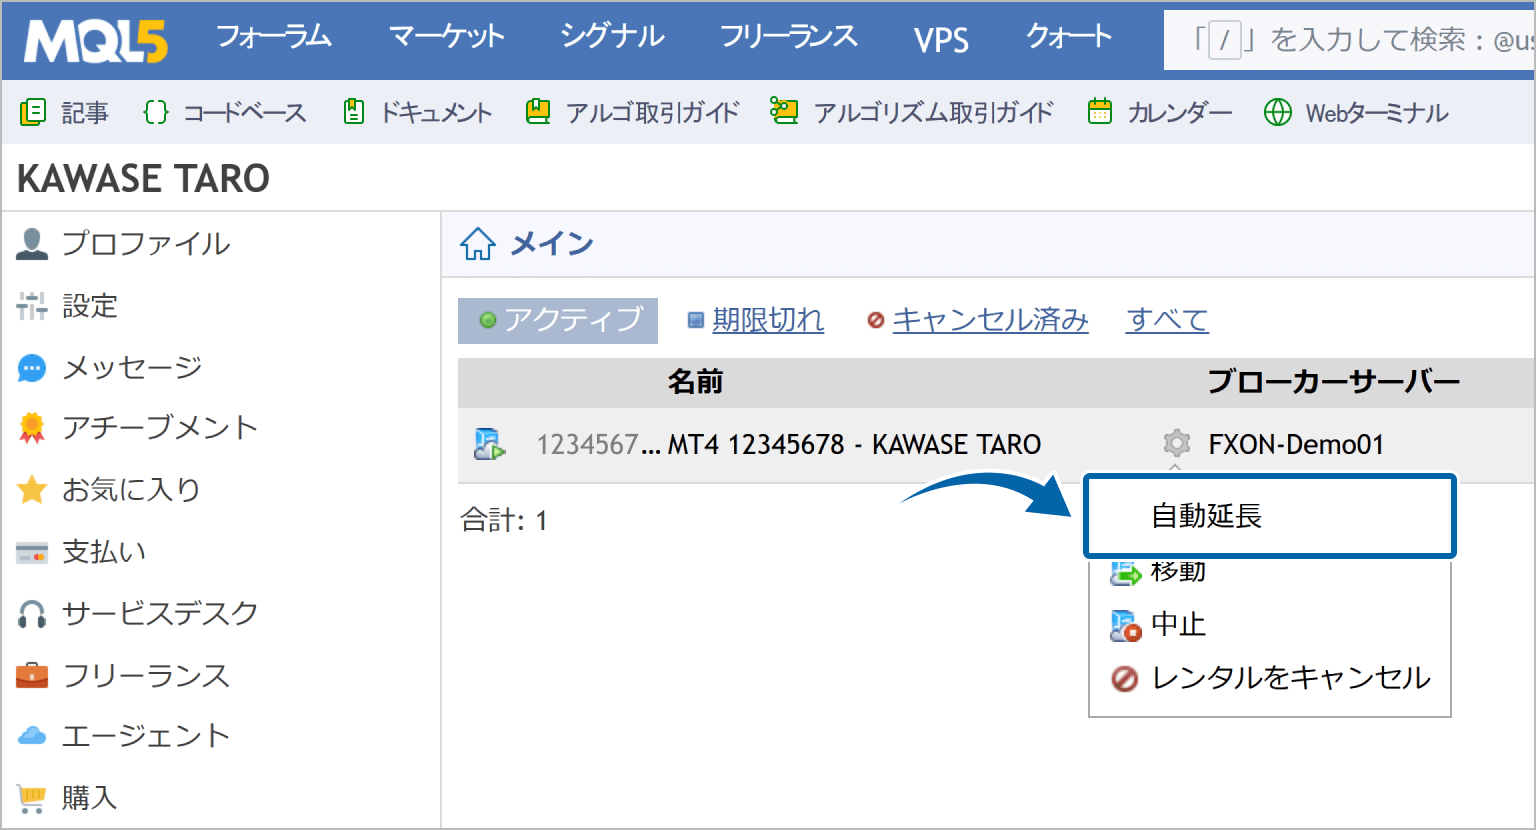Click the VPS subscription row icon
1536x830 pixels.
coord(489,444)
